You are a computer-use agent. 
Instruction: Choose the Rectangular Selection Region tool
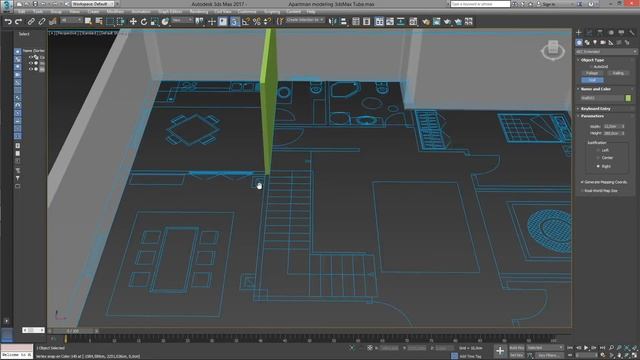[110, 22]
